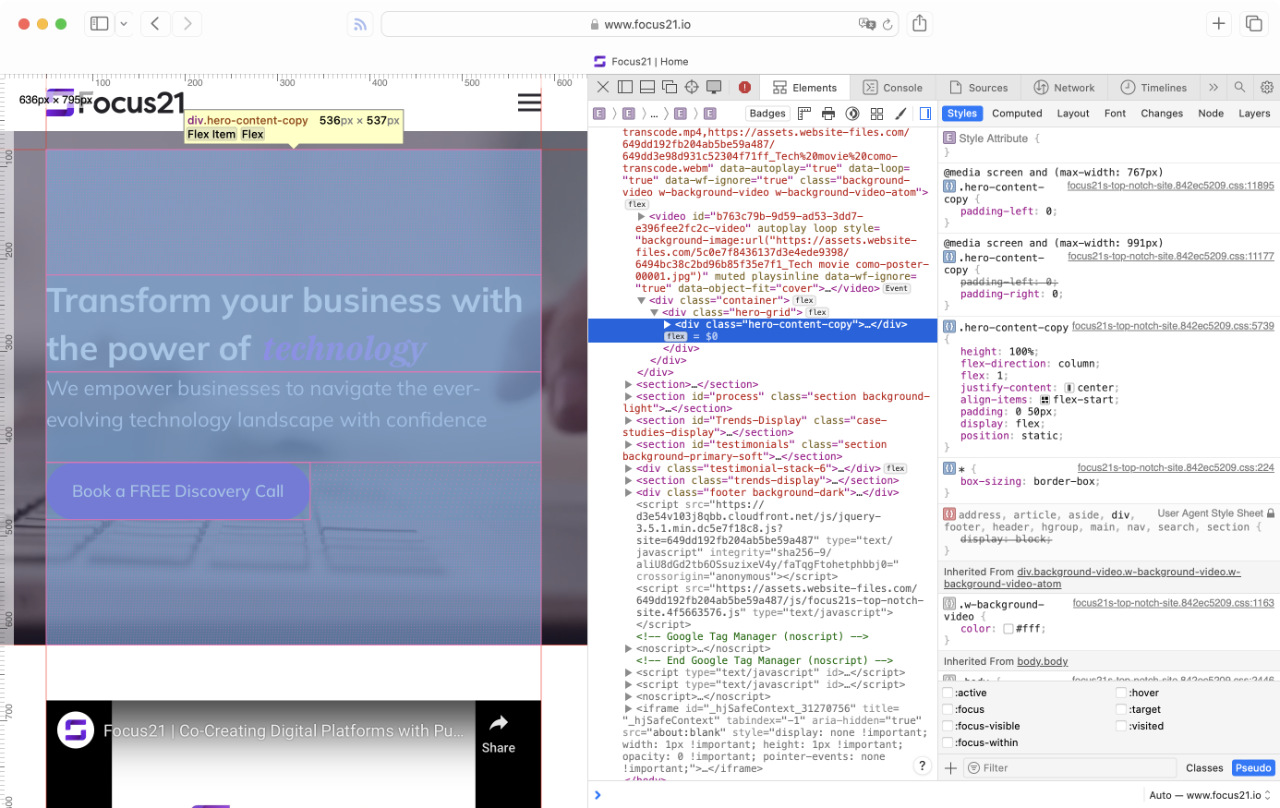Image resolution: width=1280 pixels, height=808 pixels.
Task: Open the Computed styles tab
Action: 1017,113
